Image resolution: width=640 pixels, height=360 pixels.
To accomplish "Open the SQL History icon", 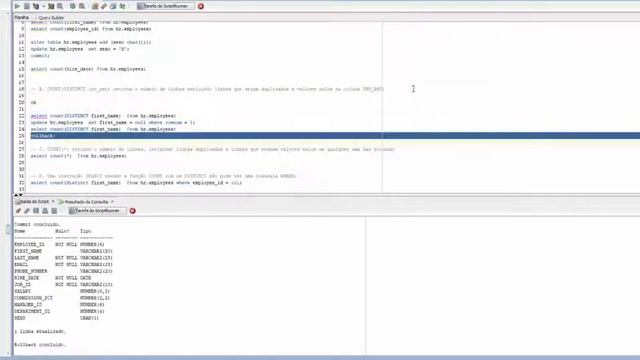I will tap(113, 6).
